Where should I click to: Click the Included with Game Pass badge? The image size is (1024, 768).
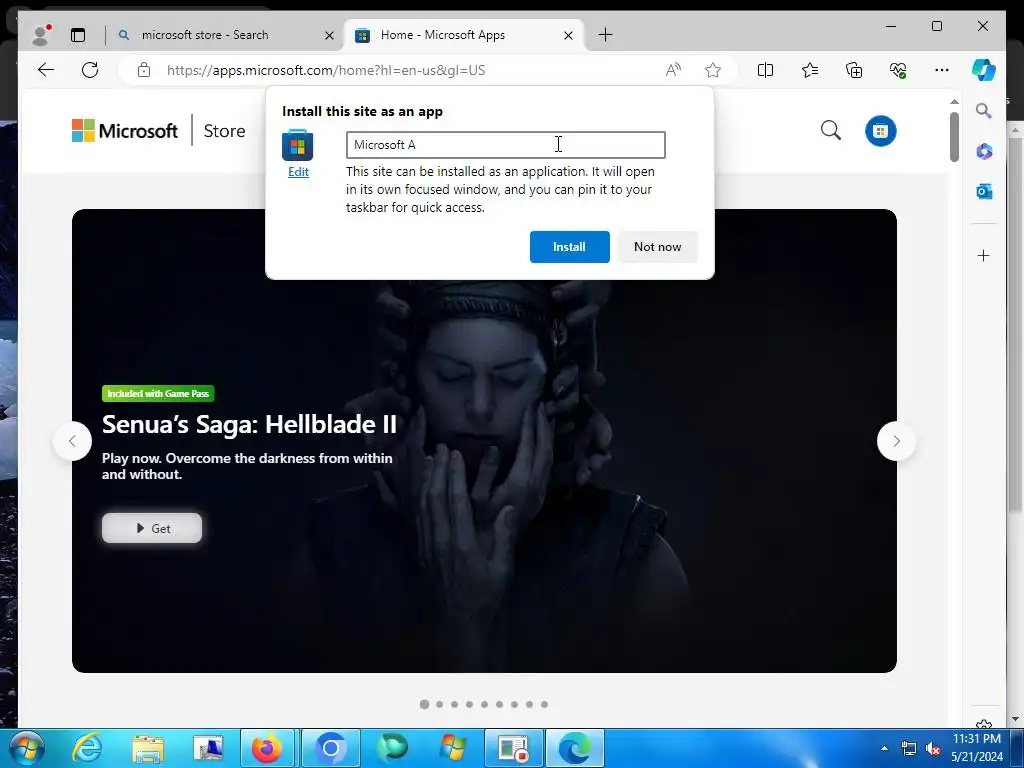click(158, 394)
